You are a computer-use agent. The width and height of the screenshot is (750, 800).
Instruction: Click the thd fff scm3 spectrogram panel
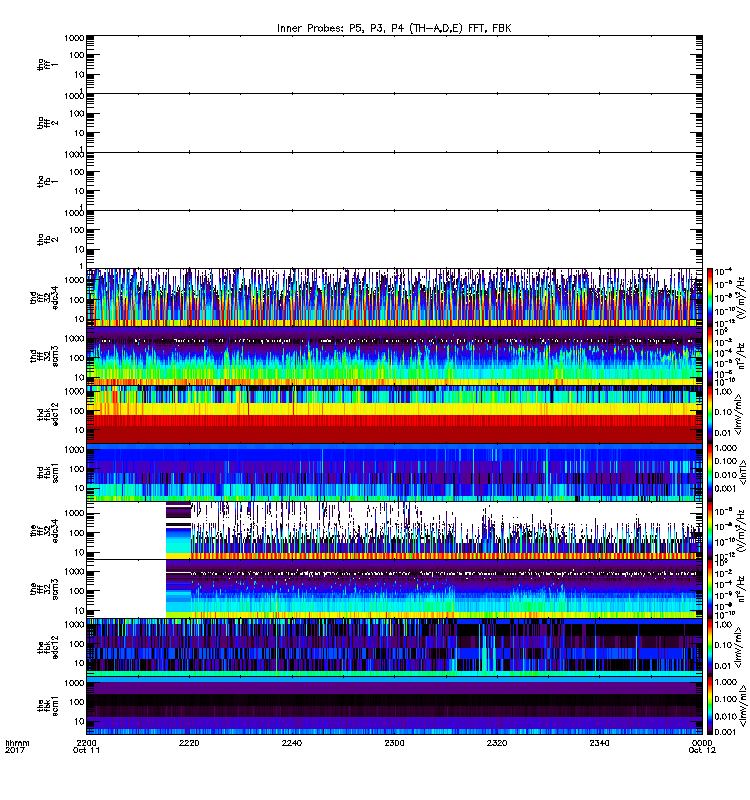pyautogui.click(x=394, y=356)
